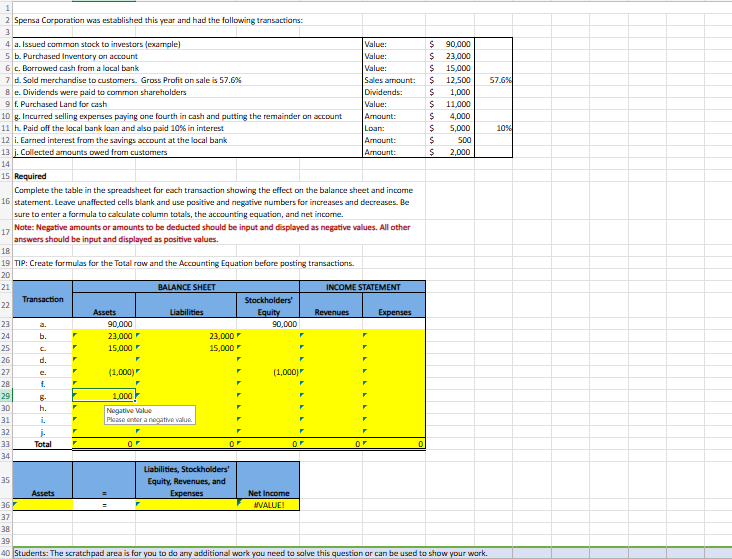Click transaction 'a. Issued common stock to investors'
Image resolution: width=732 pixels, height=559 pixels.
[97, 44]
